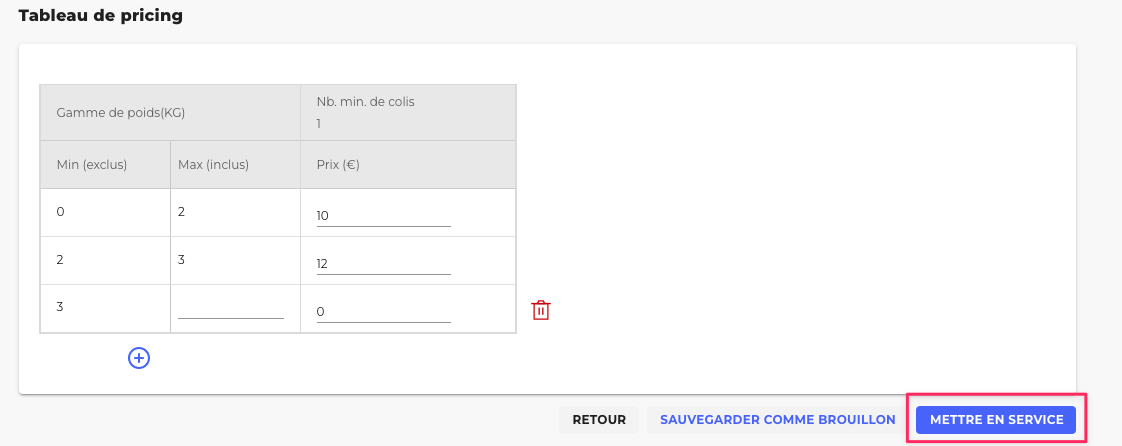Select the Max (inclus) column header
1122x446 pixels.
(213, 165)
